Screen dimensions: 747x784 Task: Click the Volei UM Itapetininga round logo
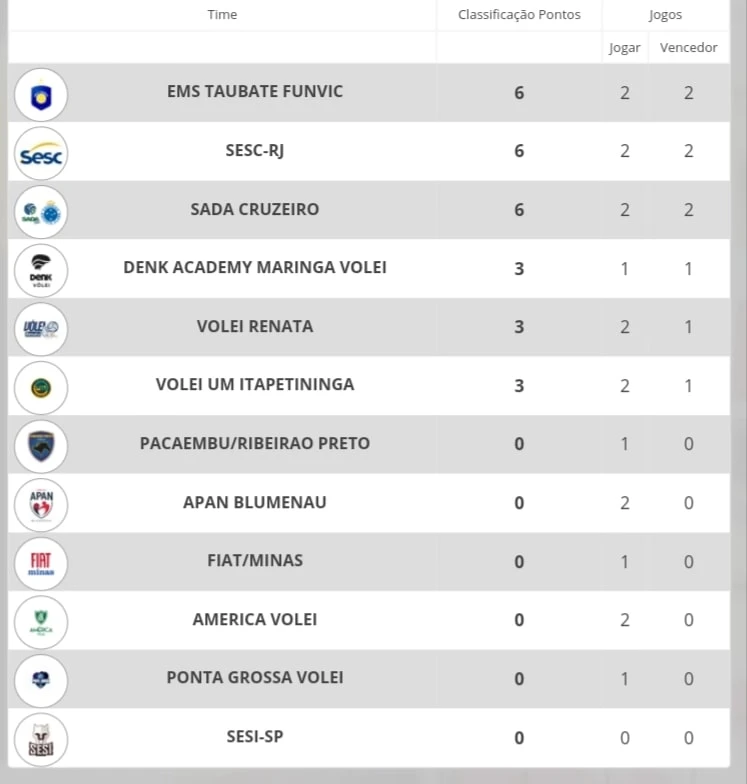41,388
